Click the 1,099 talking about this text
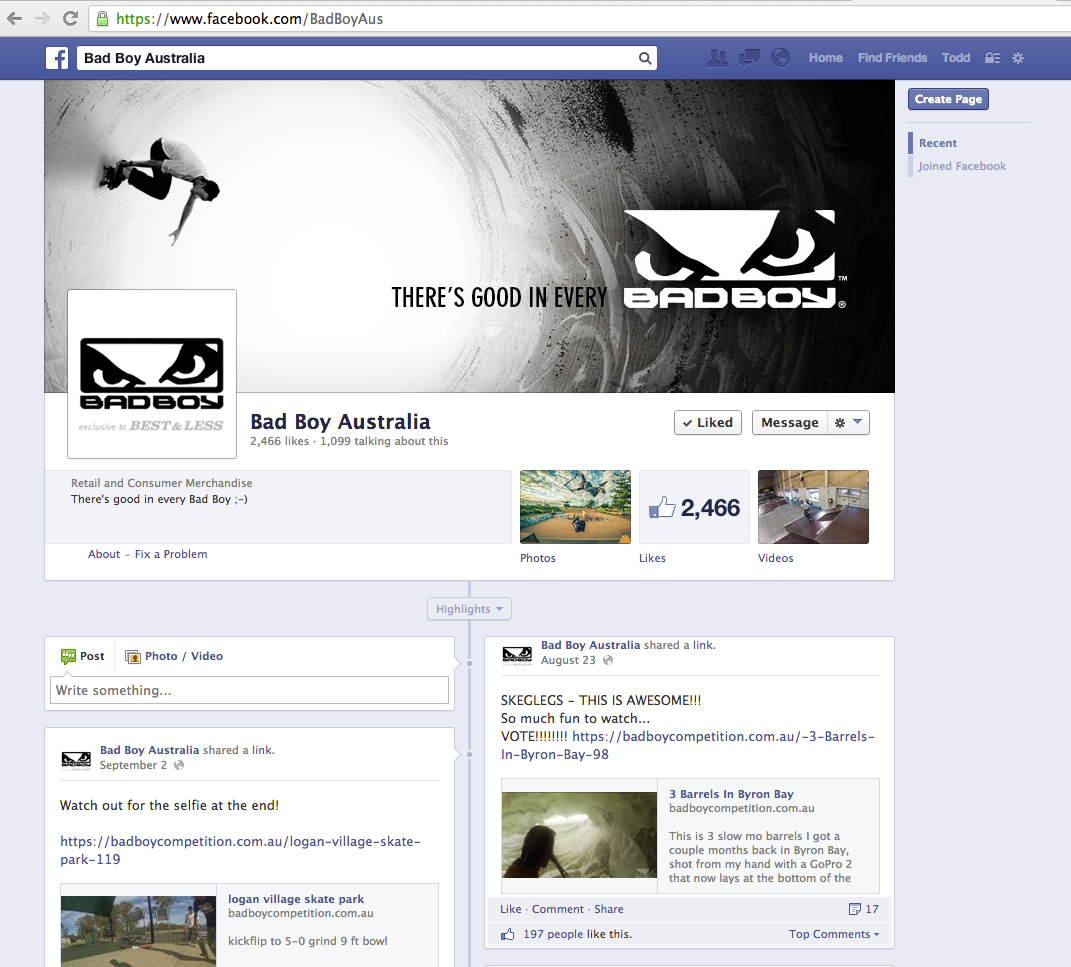The image size is (1071, 967). point(384,441)
